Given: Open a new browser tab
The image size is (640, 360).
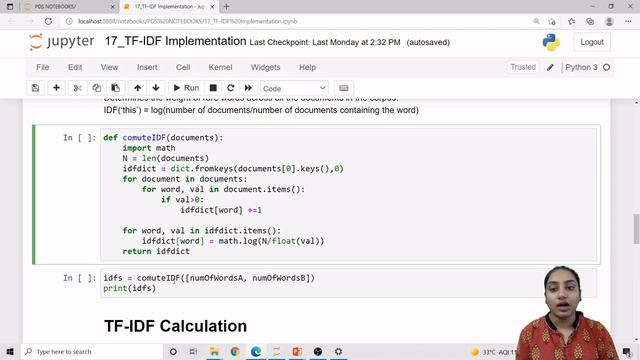Looking at the screenshot, I should tap(227, 7).
